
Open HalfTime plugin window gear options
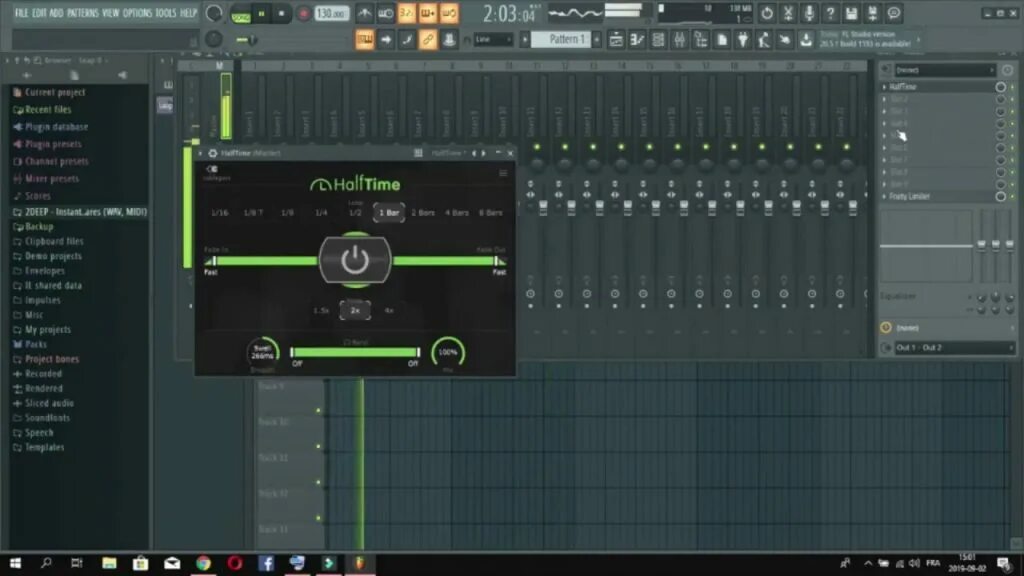(212, 153)
